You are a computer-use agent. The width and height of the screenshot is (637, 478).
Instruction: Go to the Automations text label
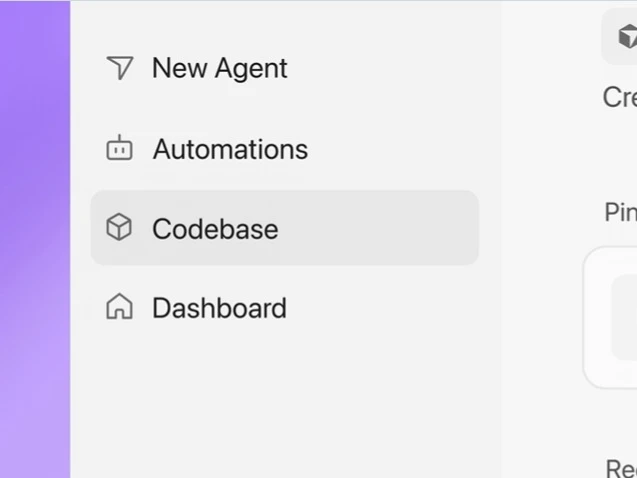click(230, 149)
